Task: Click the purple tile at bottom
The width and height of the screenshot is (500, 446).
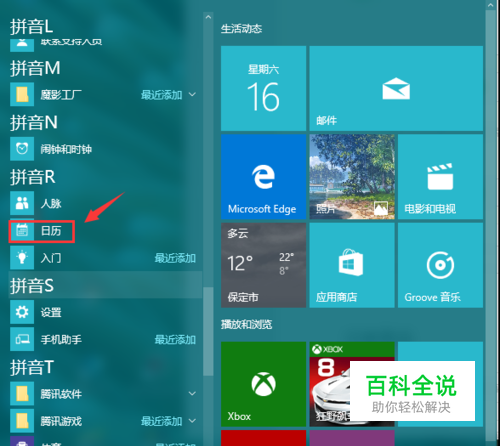Action: (352, 438)
